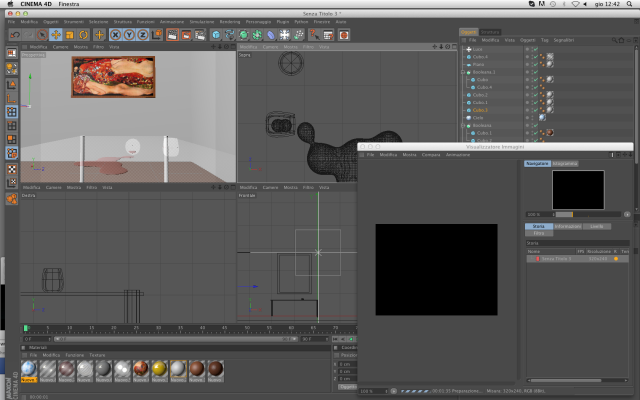Click the home icon in object manager
Image resolution: width=640 pixels, height=400 pixels.
point(621,40)
